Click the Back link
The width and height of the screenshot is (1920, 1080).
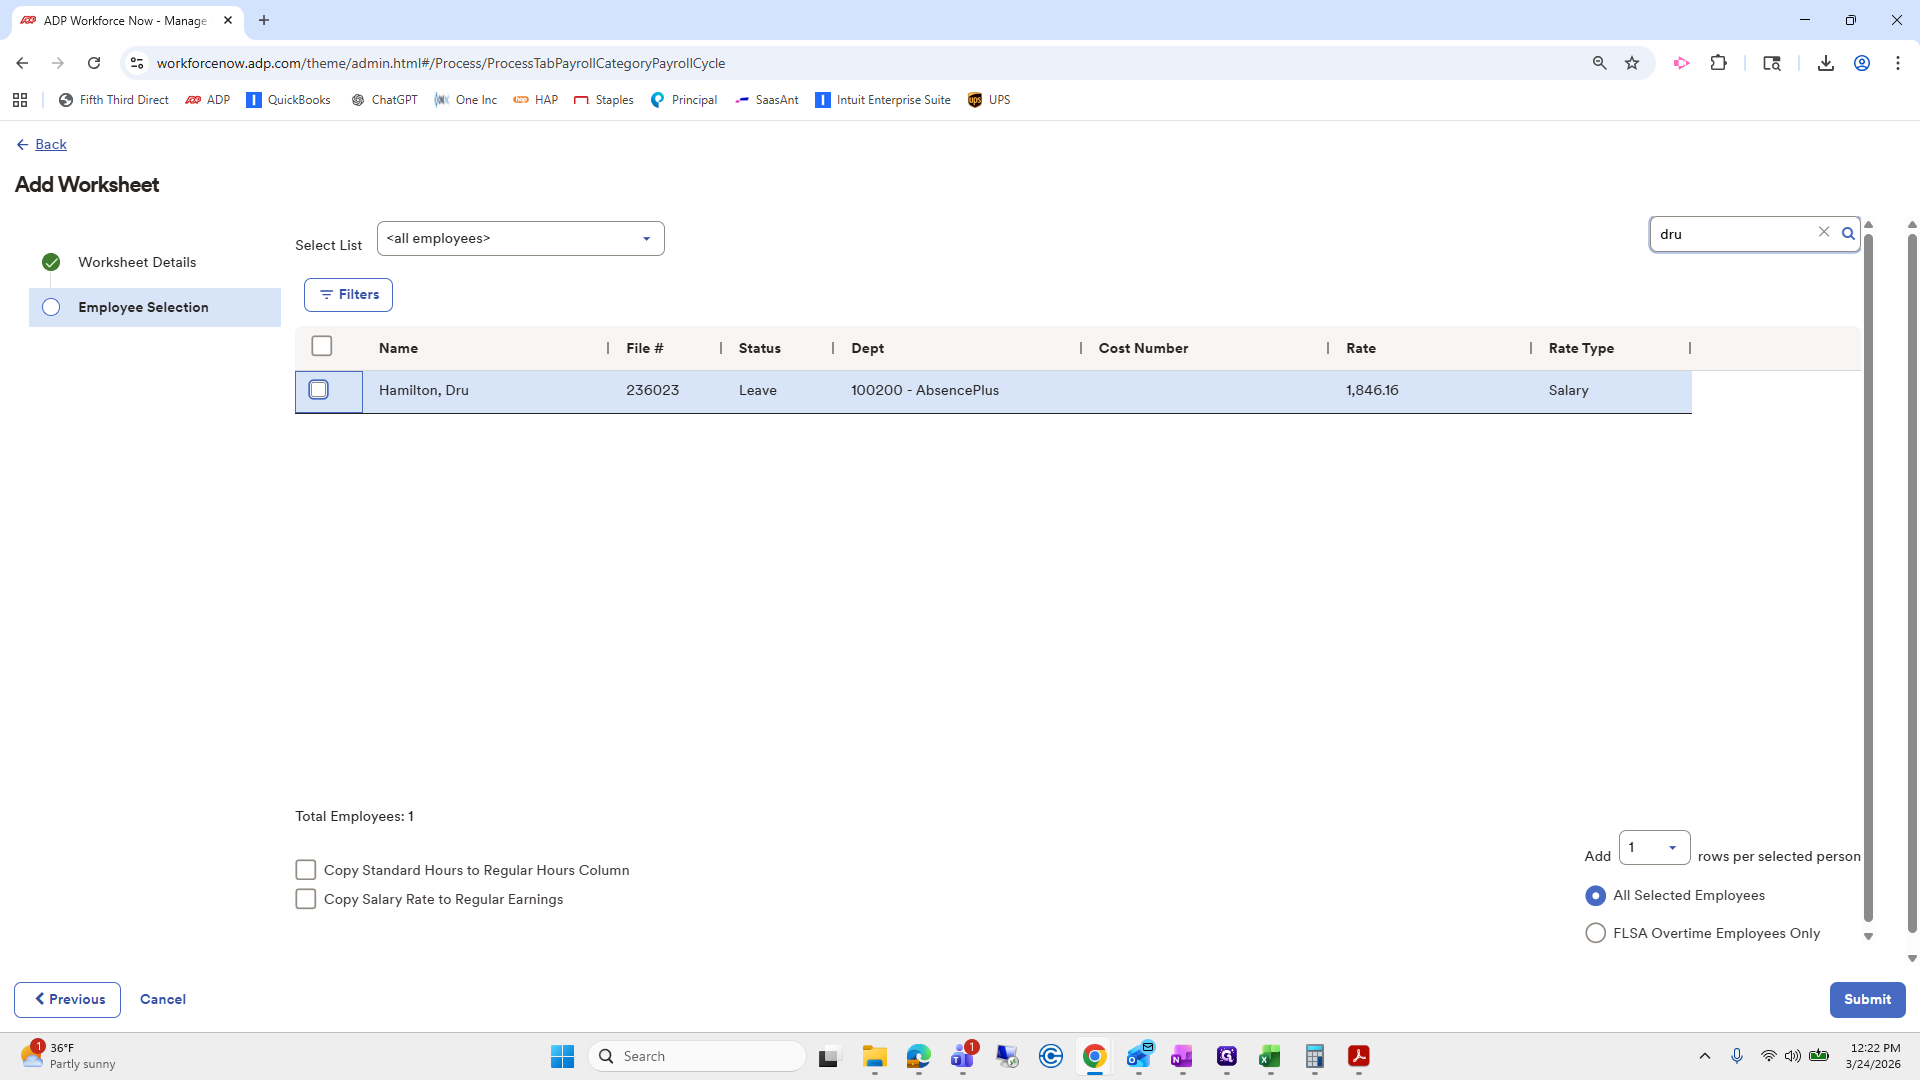coord(50,145)
